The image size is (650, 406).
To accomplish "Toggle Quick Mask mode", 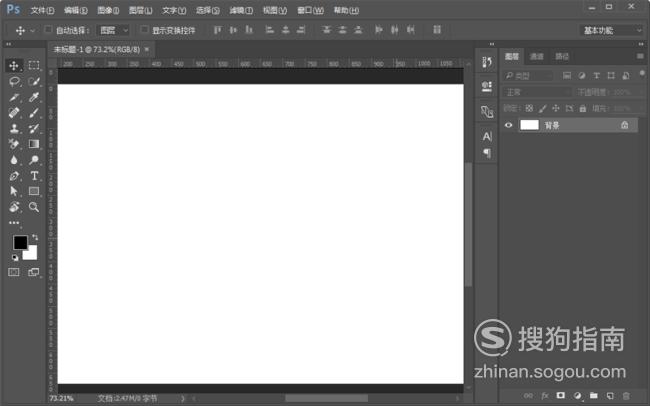I will click(x=14, y=272).
